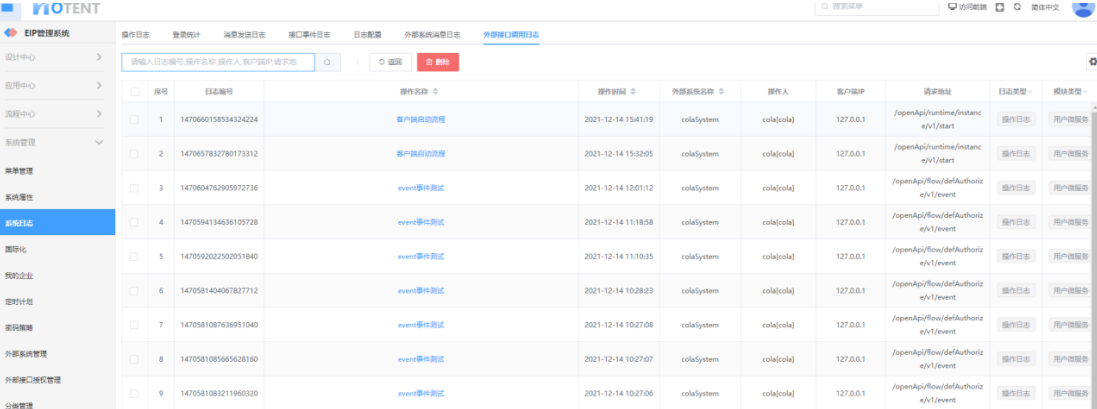
Task: Click the 访问前端 monitor icon
Action: tap(952, 7)
